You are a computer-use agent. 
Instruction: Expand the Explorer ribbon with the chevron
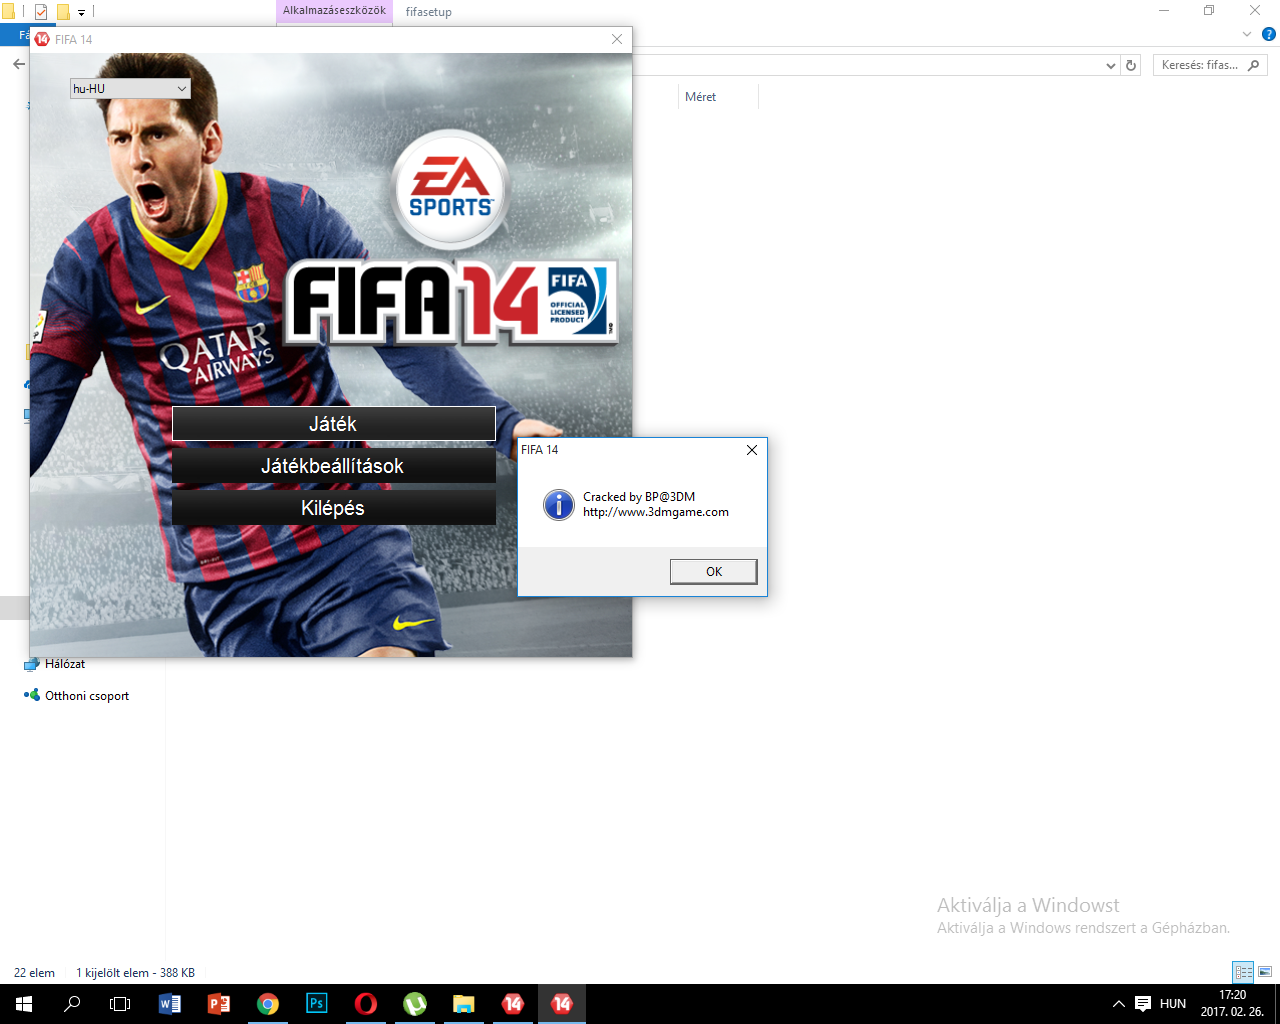(x=1247, y=35)
